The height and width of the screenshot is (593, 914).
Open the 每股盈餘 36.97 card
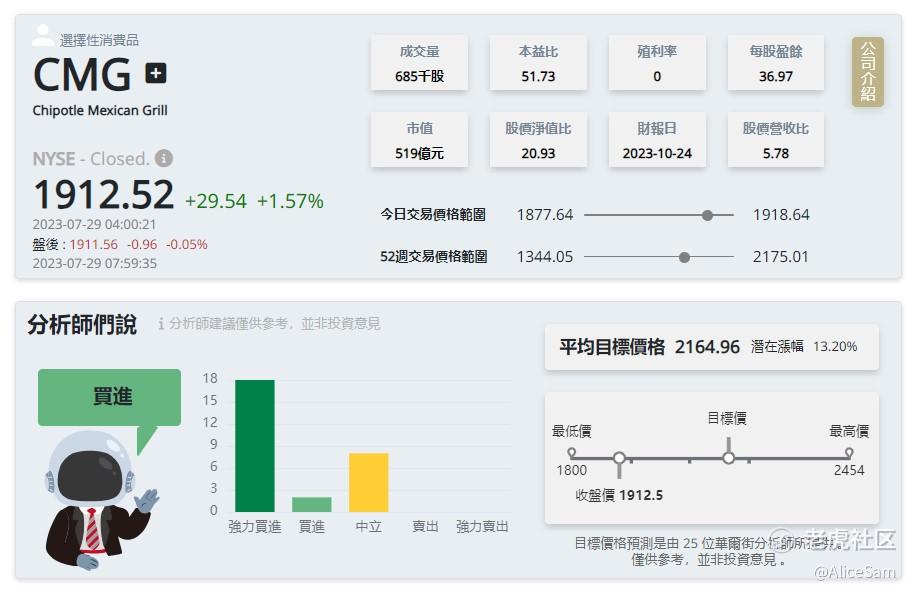776,63
